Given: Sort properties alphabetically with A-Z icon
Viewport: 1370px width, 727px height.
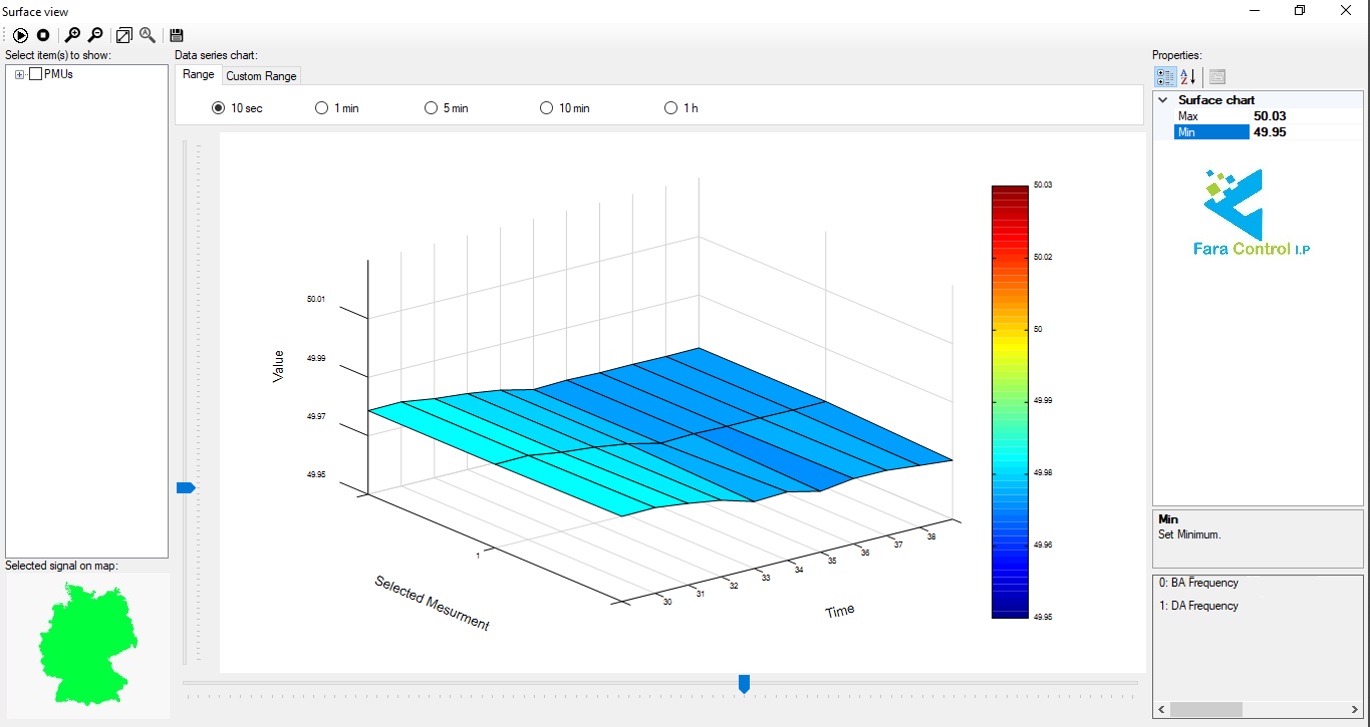Looking at the screenshot, I should (x=1188, y=77).
